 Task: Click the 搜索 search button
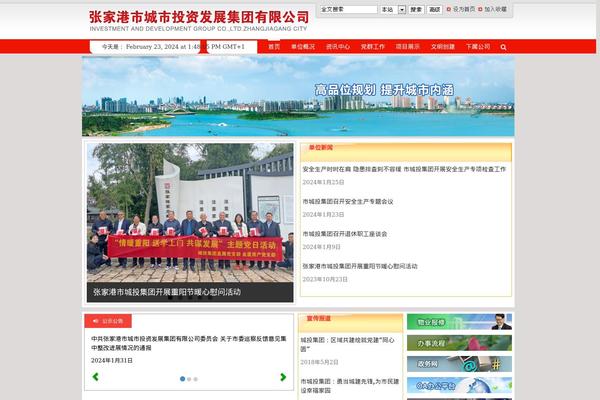tap(416, 9)
